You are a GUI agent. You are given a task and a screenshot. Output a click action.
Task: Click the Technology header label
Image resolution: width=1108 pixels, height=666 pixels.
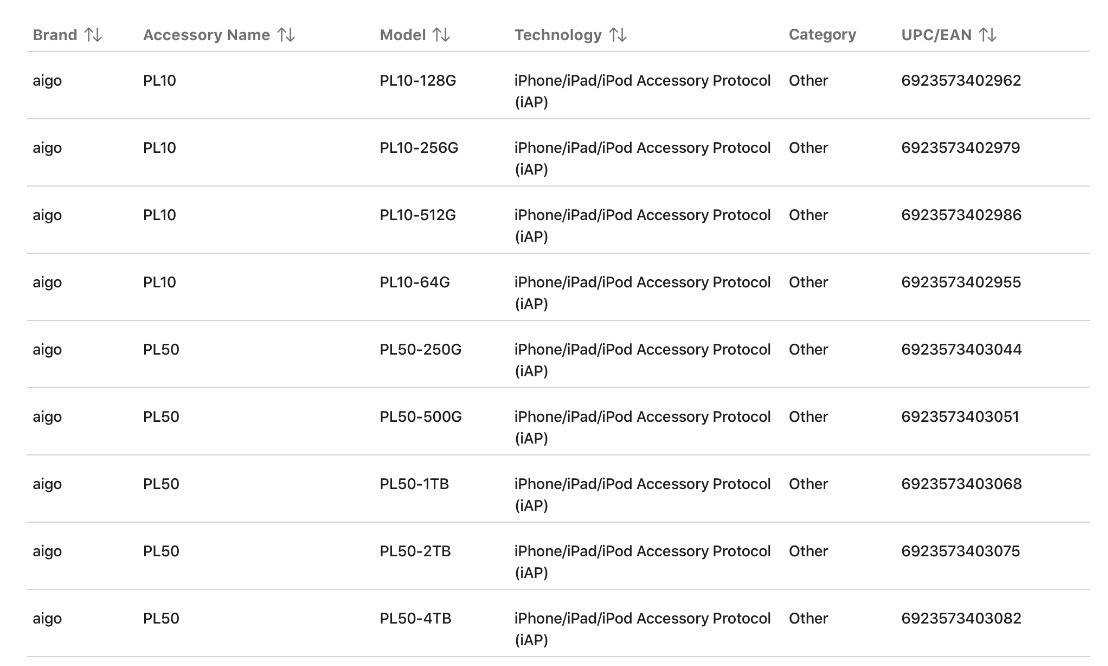click(x=558, y=35)
